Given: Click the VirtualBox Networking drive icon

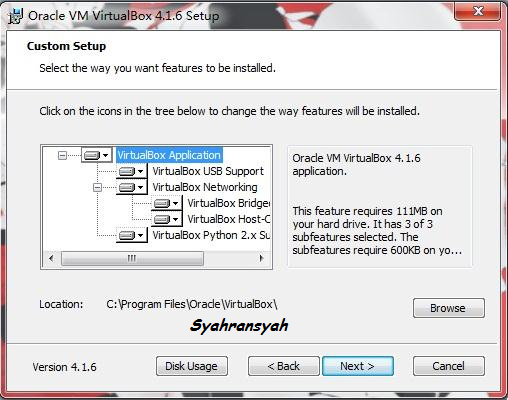Looking at the screenshot, I should click(131, 187).
